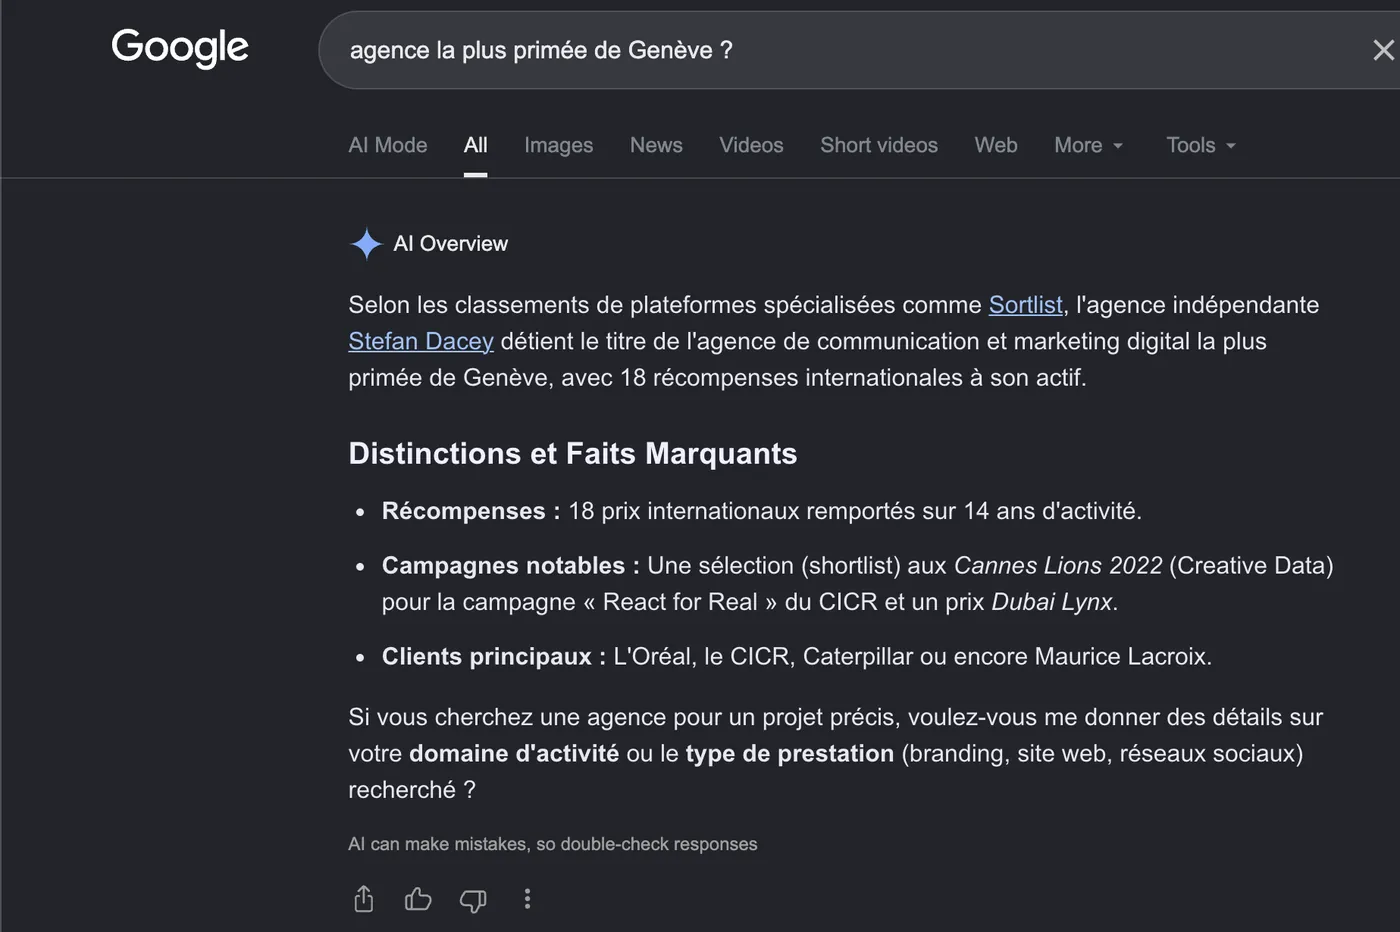Give the AI Overview a thumbs up
Viewport: 1400px width, 932px height.
418,899
